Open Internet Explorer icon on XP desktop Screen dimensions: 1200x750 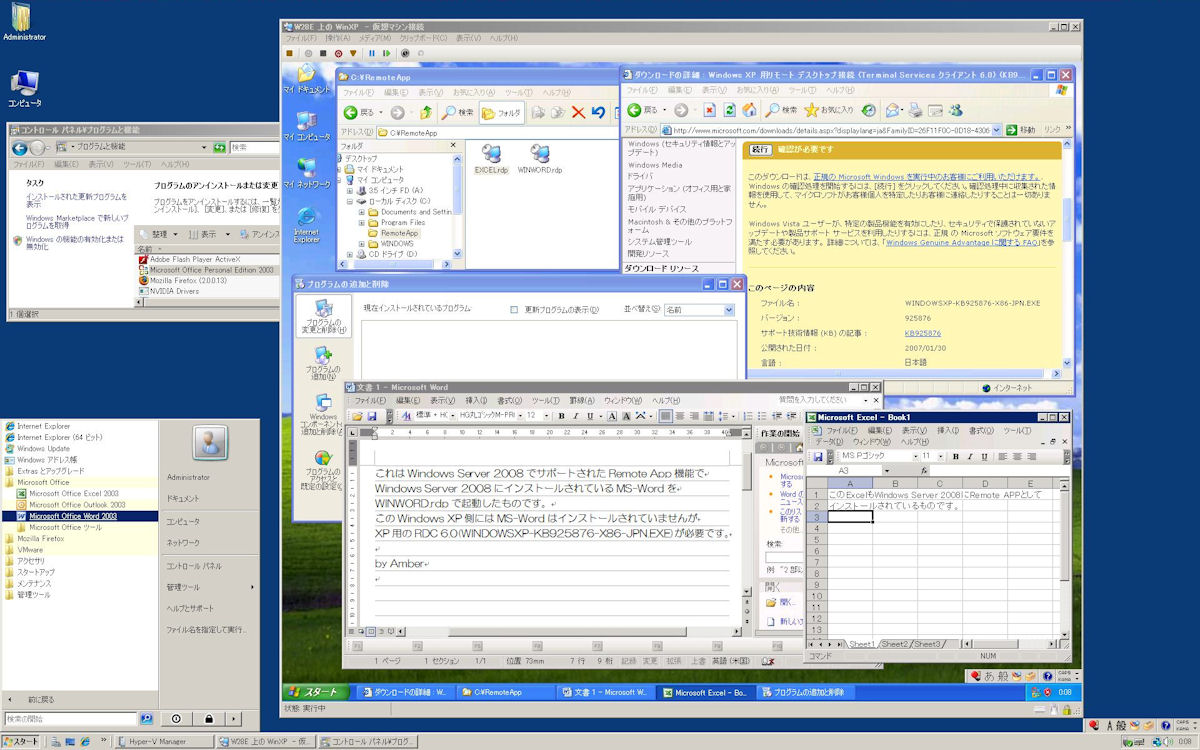coord(307,225)
